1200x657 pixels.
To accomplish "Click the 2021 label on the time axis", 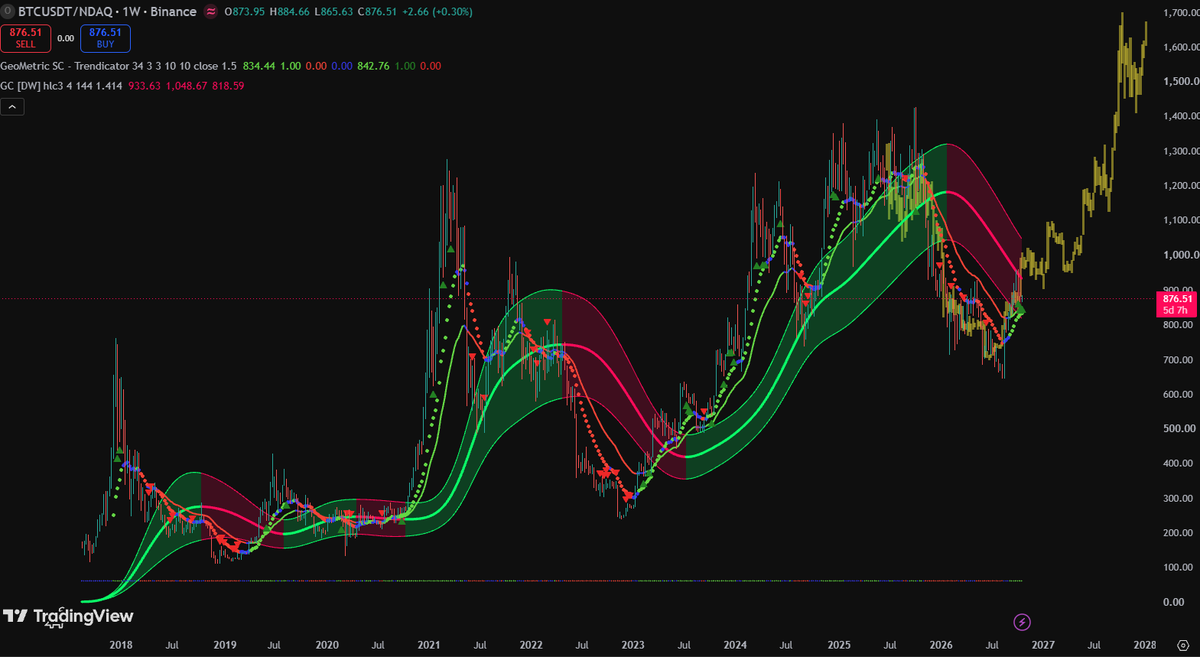I will pos(429,647).
